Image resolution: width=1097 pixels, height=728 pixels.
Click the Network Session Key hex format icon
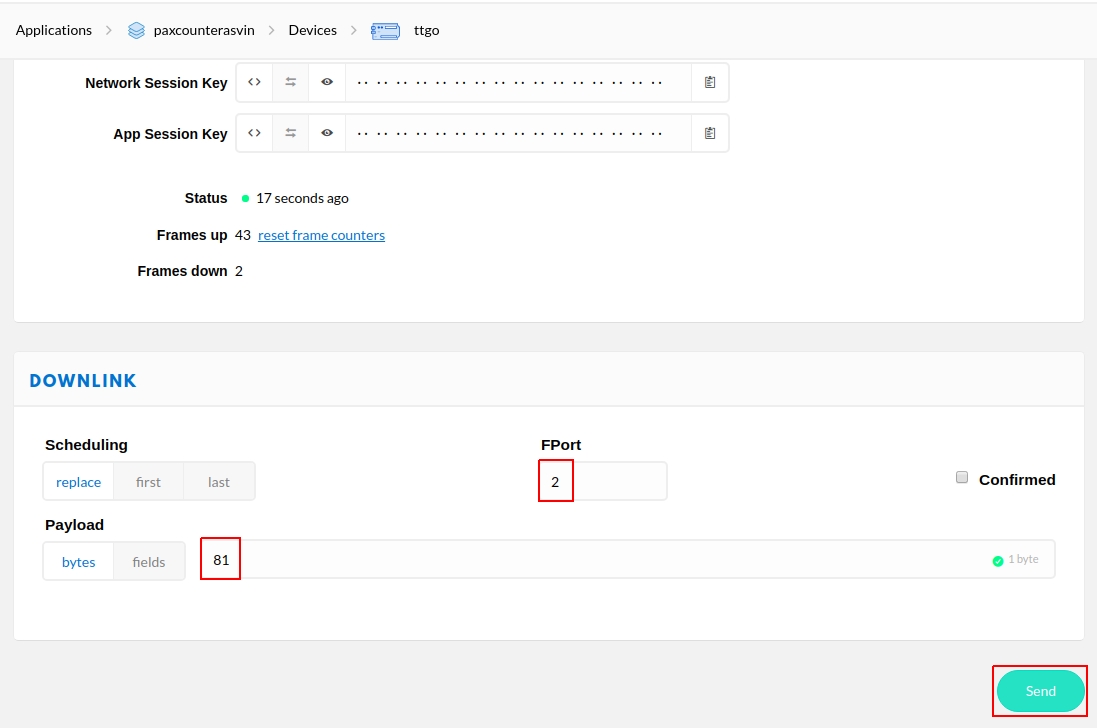coord(254,83)
